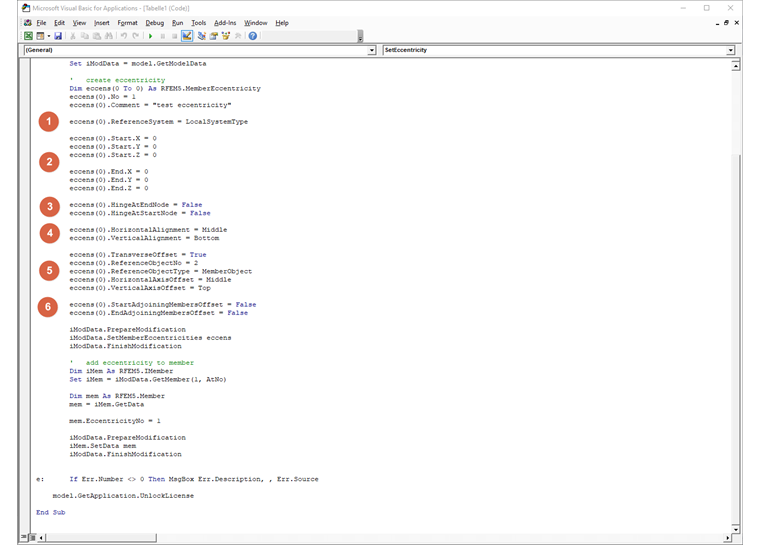Screen dimensions: 760x545
Task: Click the Redo arrow icon
Action: 136,36
